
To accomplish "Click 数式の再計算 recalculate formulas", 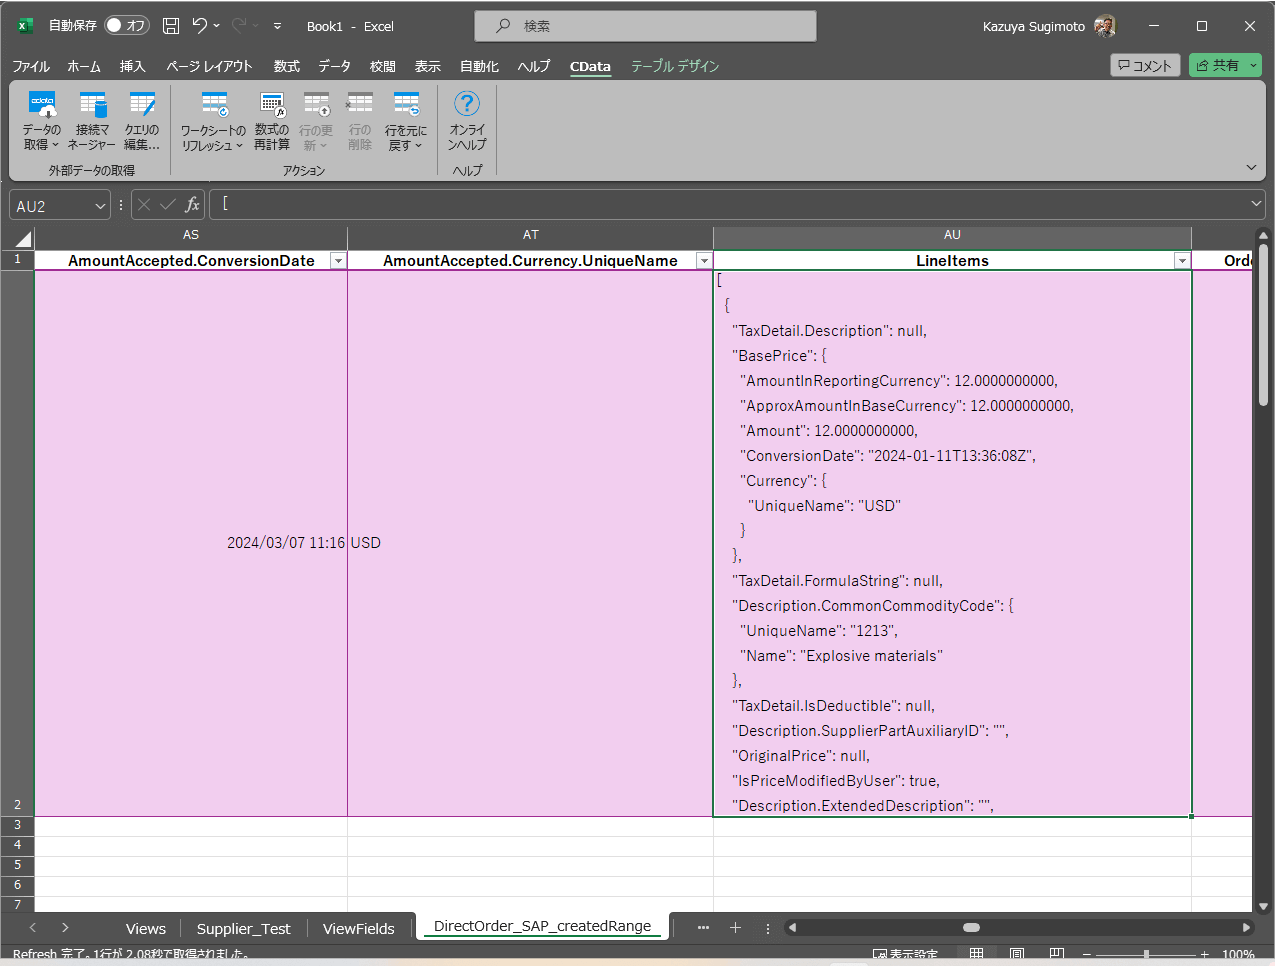I will (x=272, y=121).
